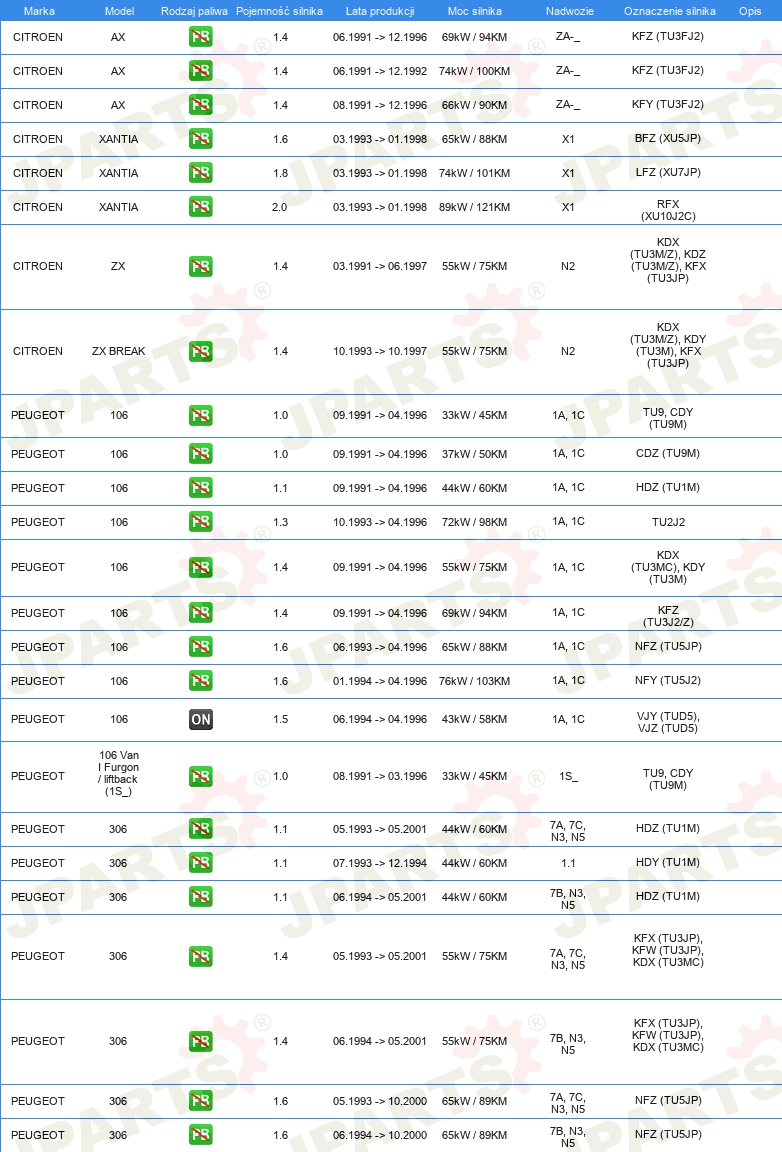The width and height of the screenshot is (782, 1152).
Task: Click petrol icon in Peugeot 106 Van Furgon row
Action: tap(201, 776)
